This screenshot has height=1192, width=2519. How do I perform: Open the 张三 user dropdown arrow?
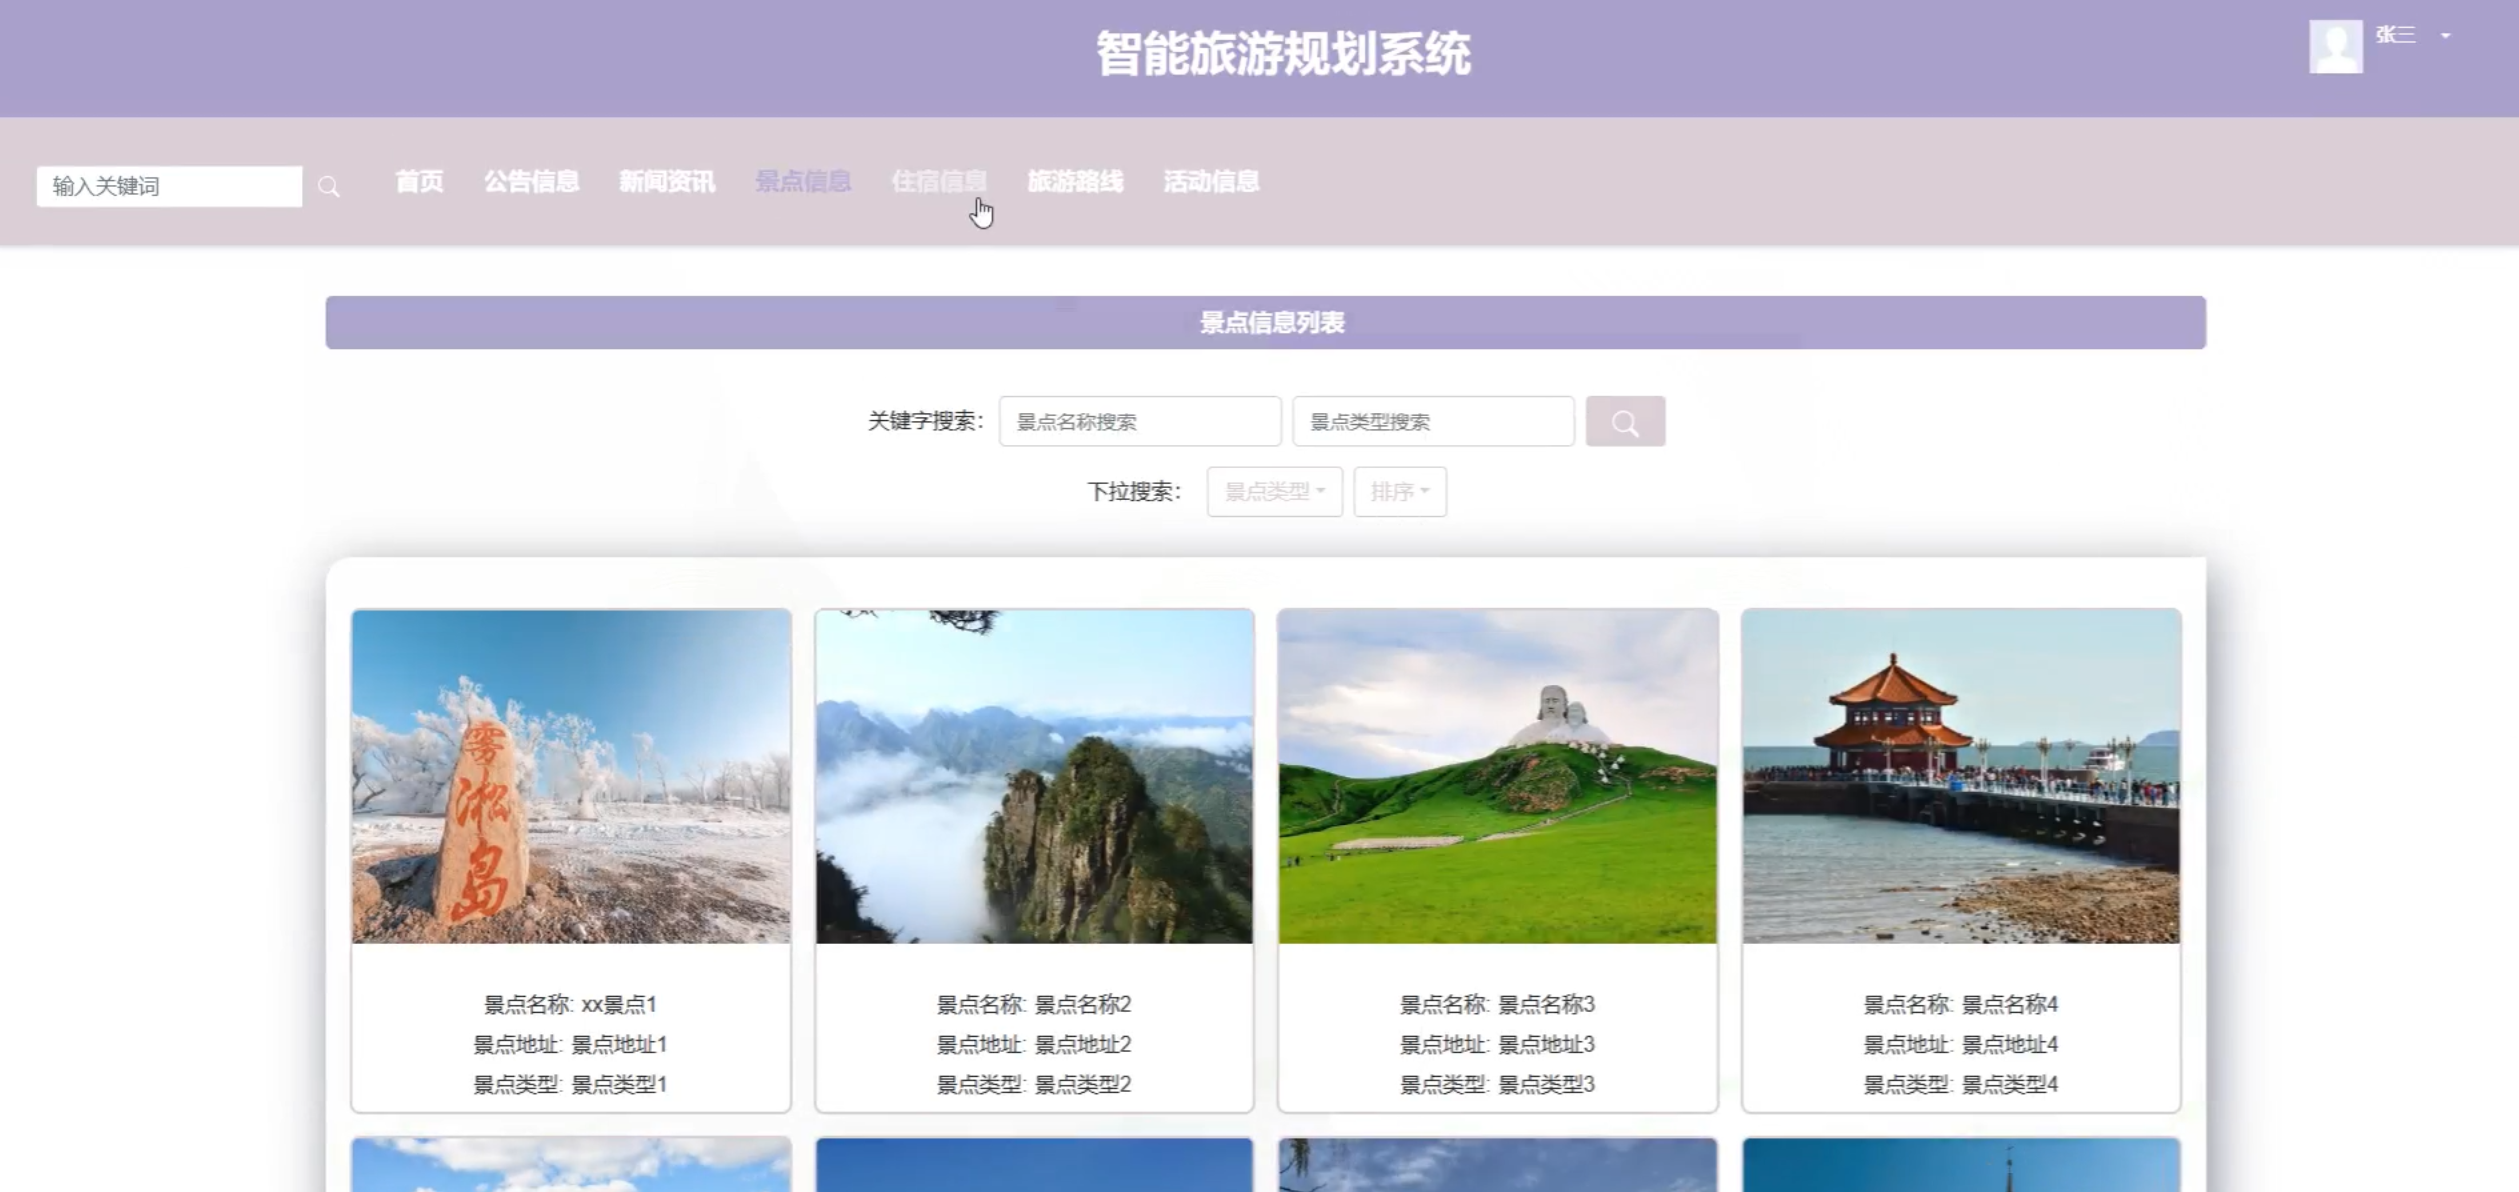point(2445,36)
